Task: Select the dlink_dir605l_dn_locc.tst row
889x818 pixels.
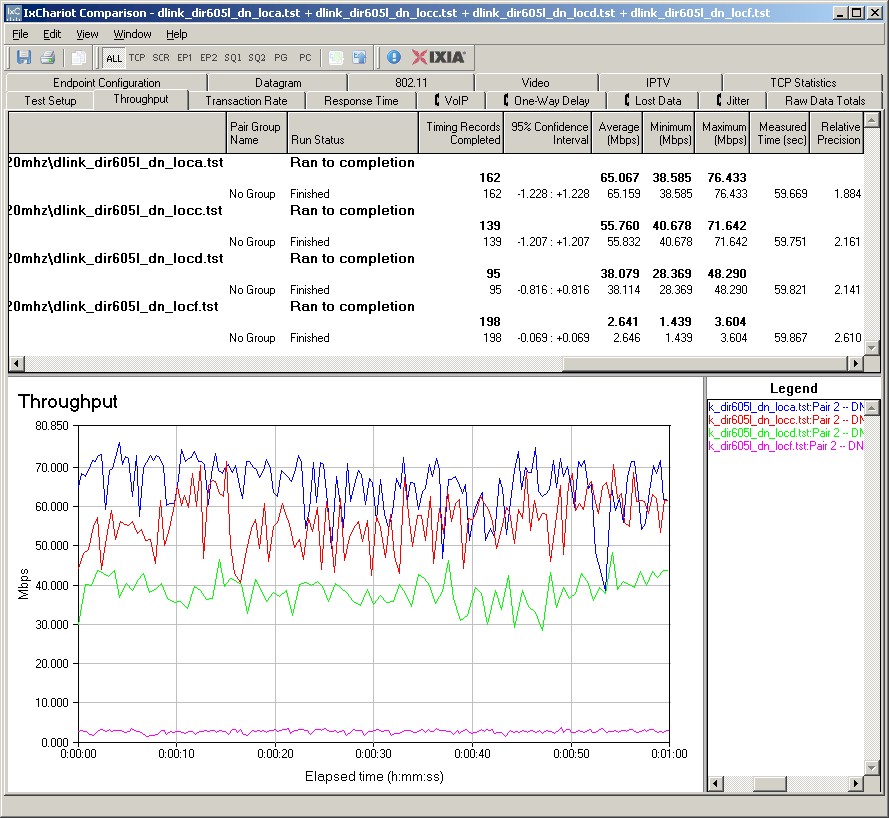Action: tap(435, 211)
